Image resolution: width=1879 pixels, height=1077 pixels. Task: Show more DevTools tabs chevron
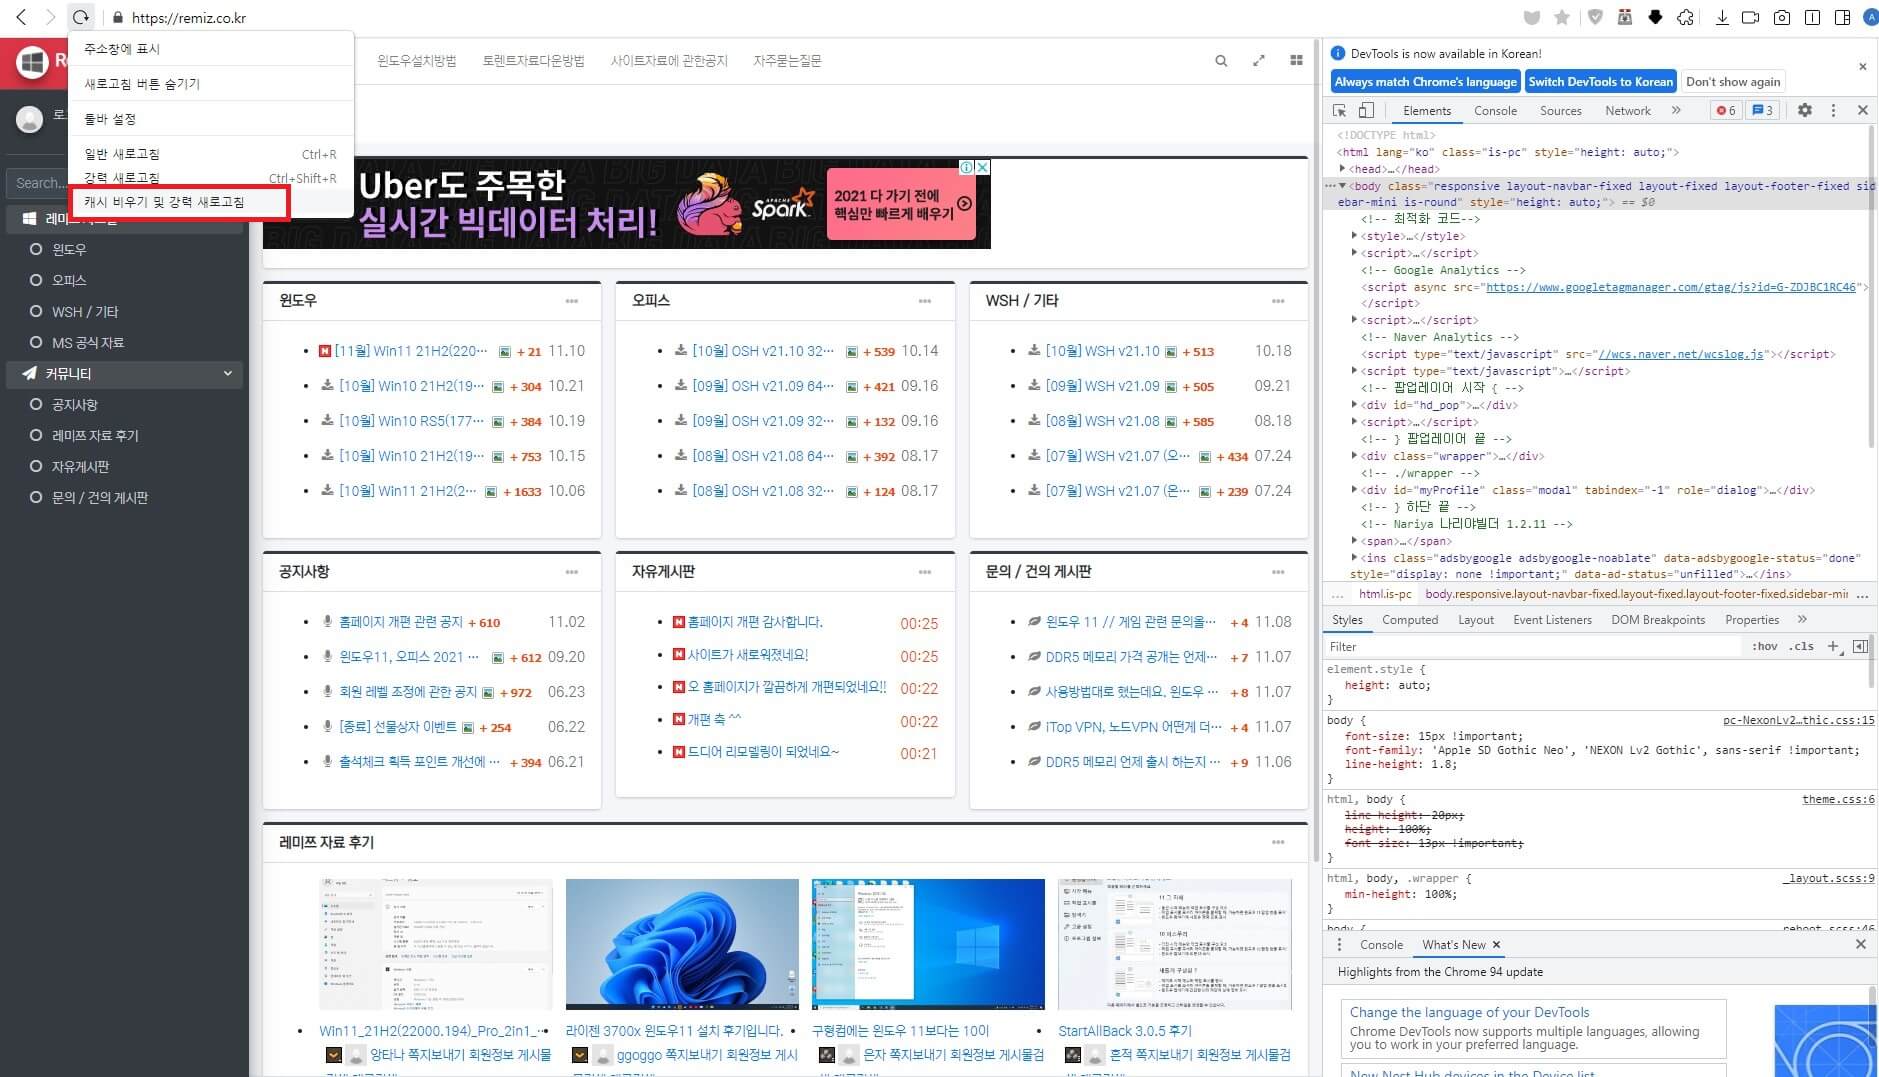1676,110
